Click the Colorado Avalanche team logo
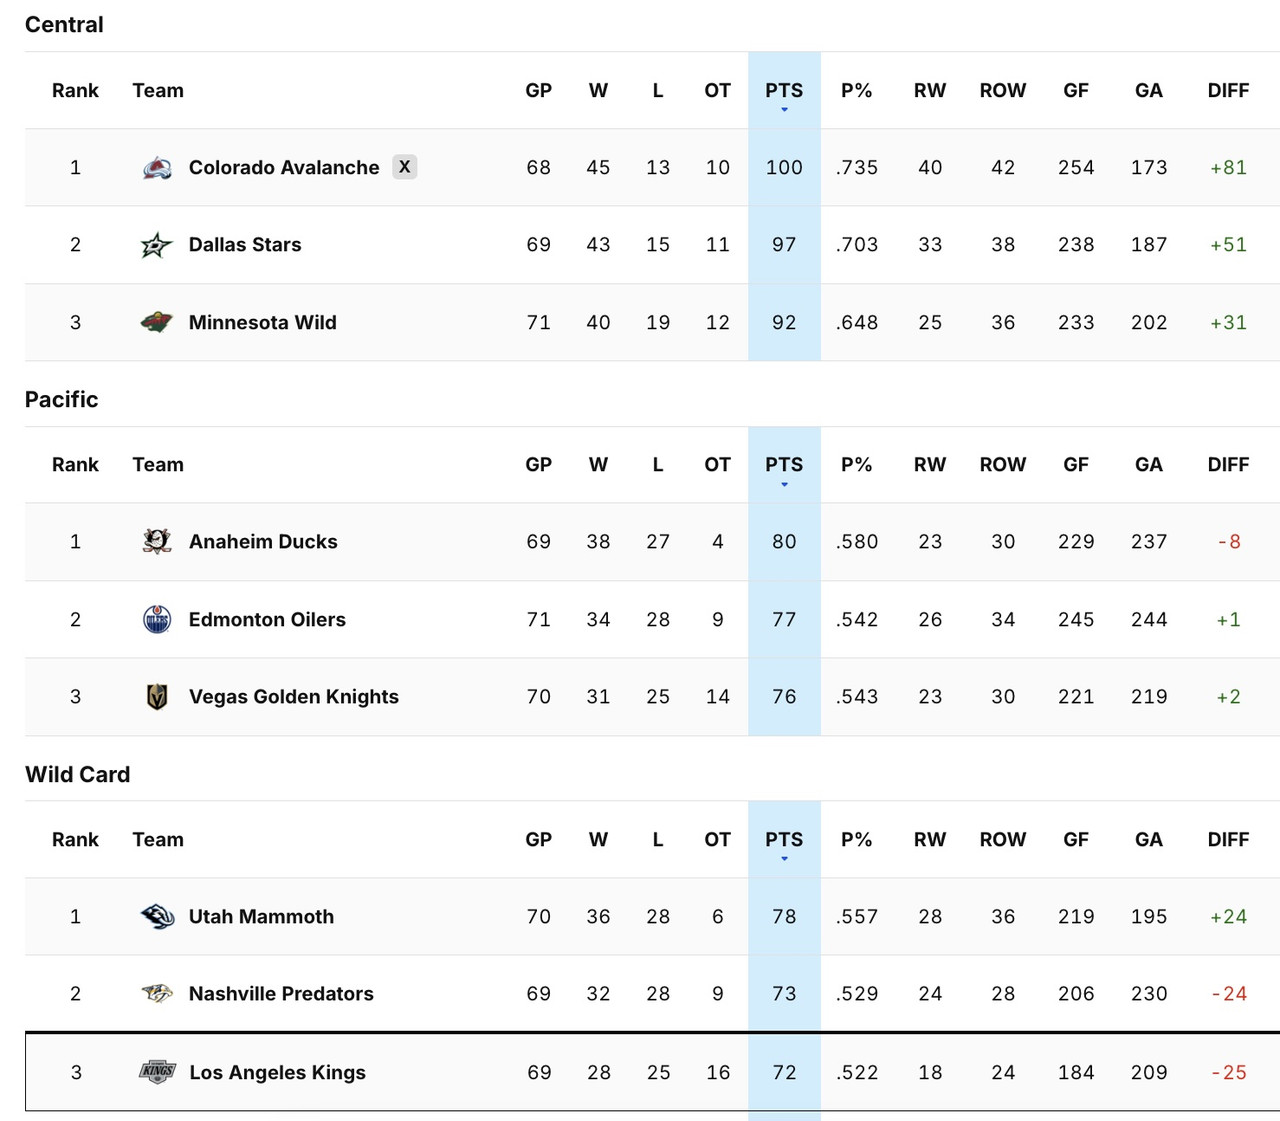Screen dimensions: 1280x1121 pos(157,167)
